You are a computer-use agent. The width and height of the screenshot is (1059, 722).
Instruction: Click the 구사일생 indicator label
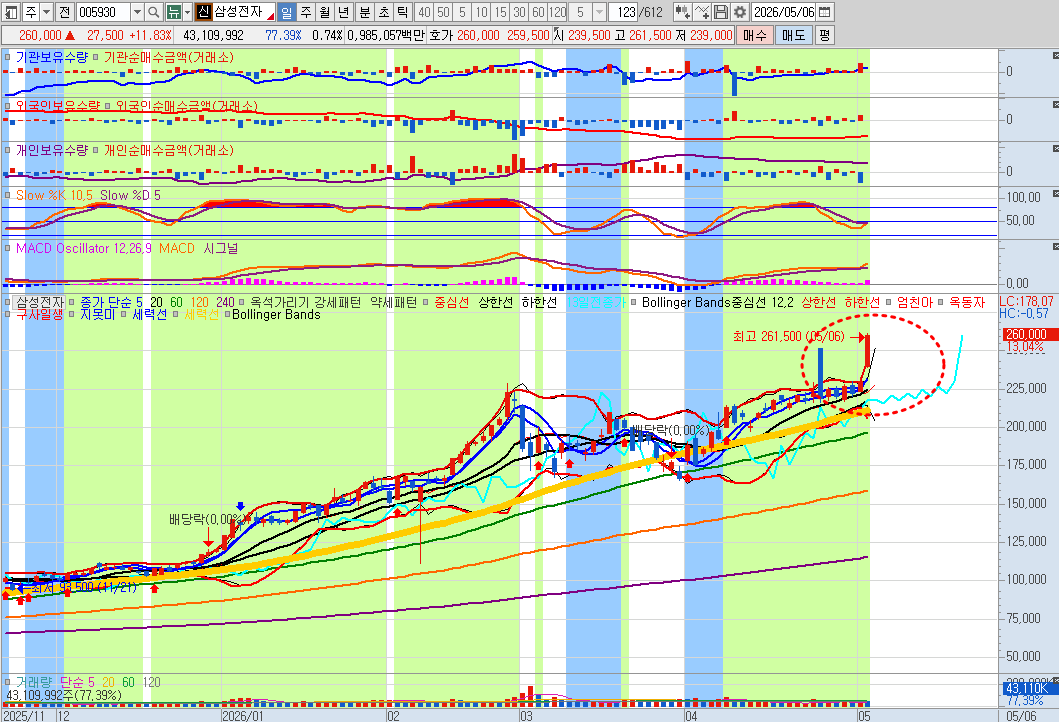point(38,315)
